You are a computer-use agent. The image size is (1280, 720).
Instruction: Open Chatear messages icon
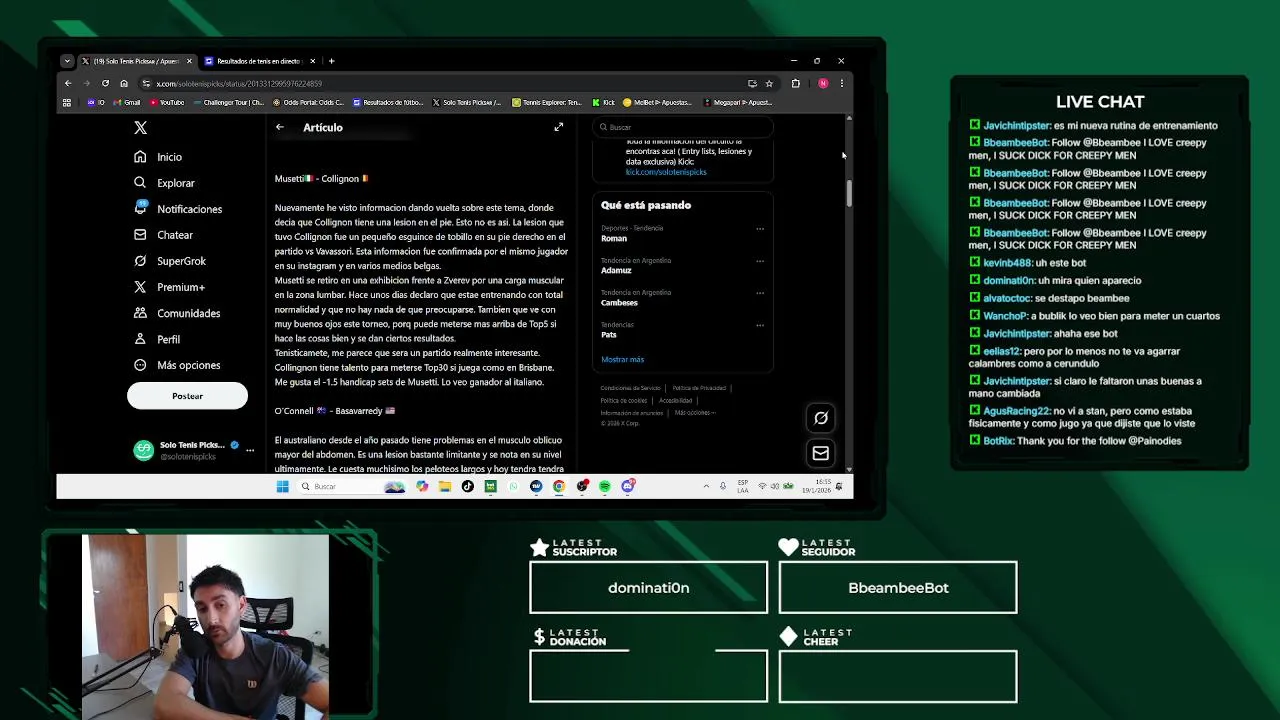coord(140,235)
